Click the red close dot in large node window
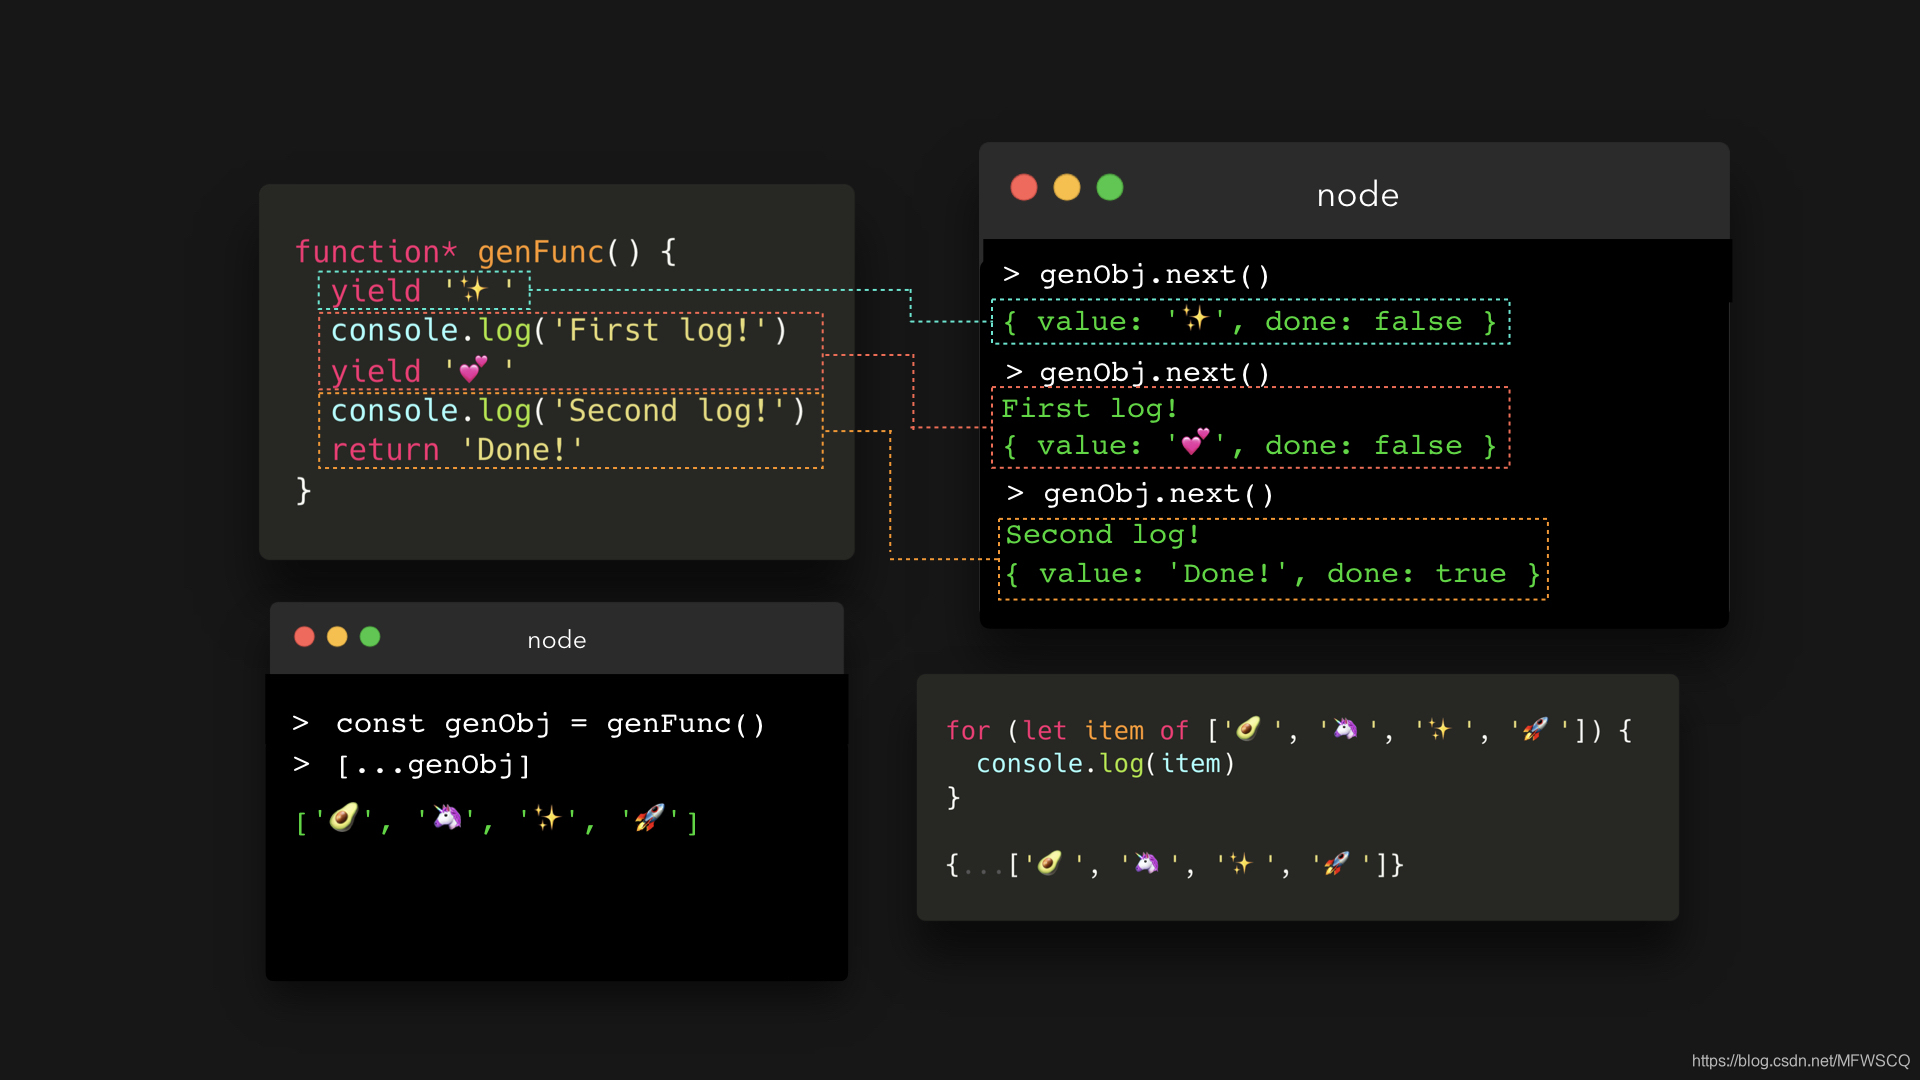Screen dimensions: 1920x1080 point(1024,188)
